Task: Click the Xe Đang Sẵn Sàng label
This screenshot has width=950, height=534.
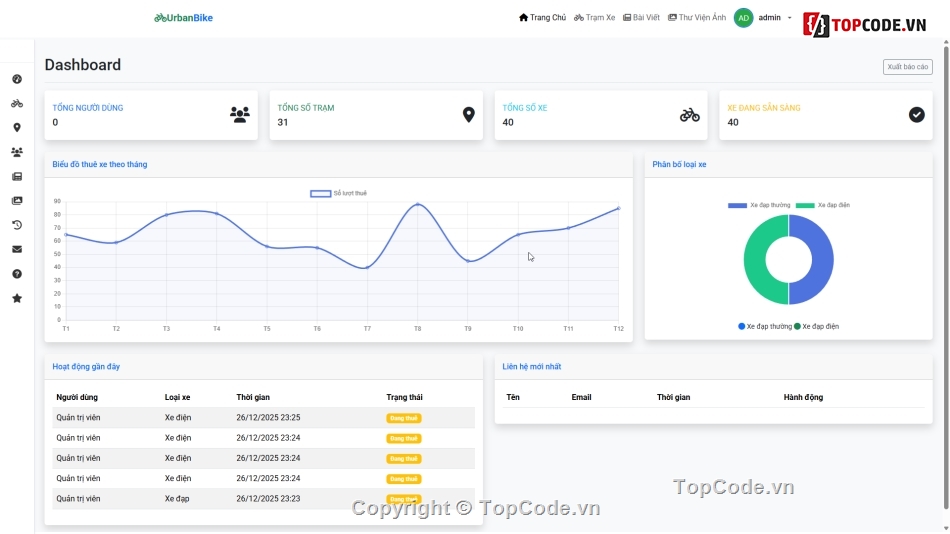Action: tap(763, 108)
